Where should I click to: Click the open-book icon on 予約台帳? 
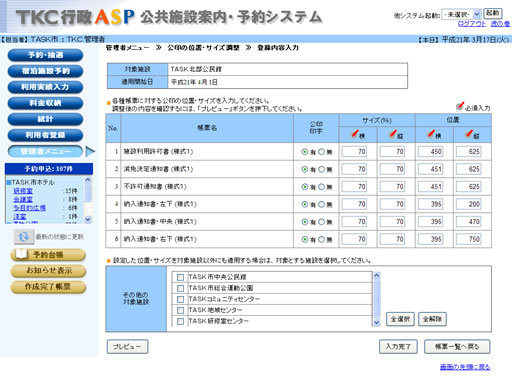22,254
